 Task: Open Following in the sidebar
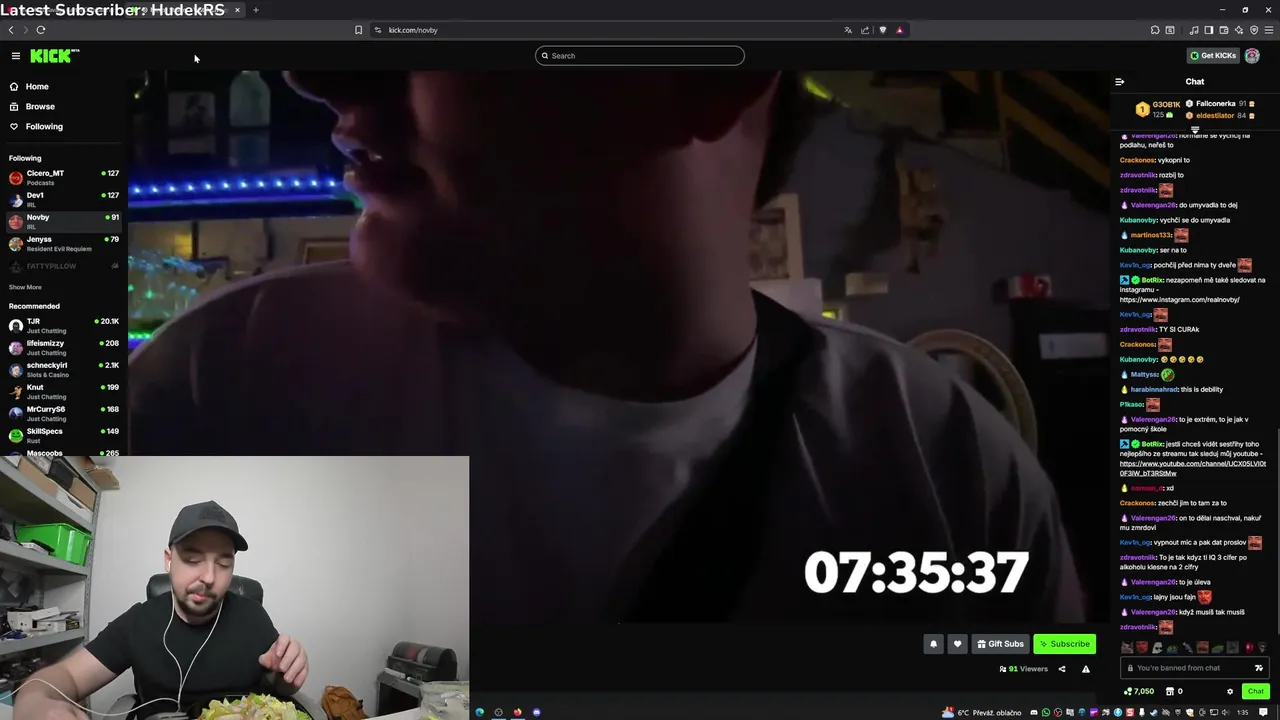(x=64, y=127)
